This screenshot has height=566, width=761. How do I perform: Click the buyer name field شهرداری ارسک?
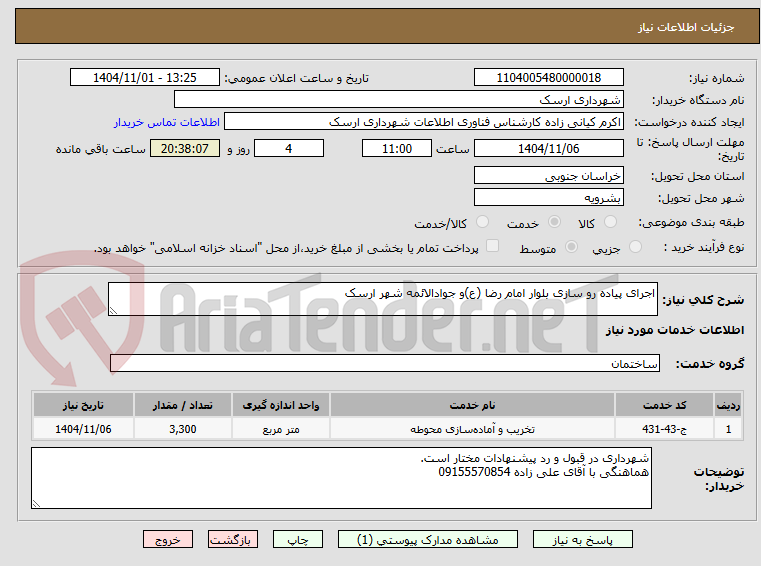398,100
